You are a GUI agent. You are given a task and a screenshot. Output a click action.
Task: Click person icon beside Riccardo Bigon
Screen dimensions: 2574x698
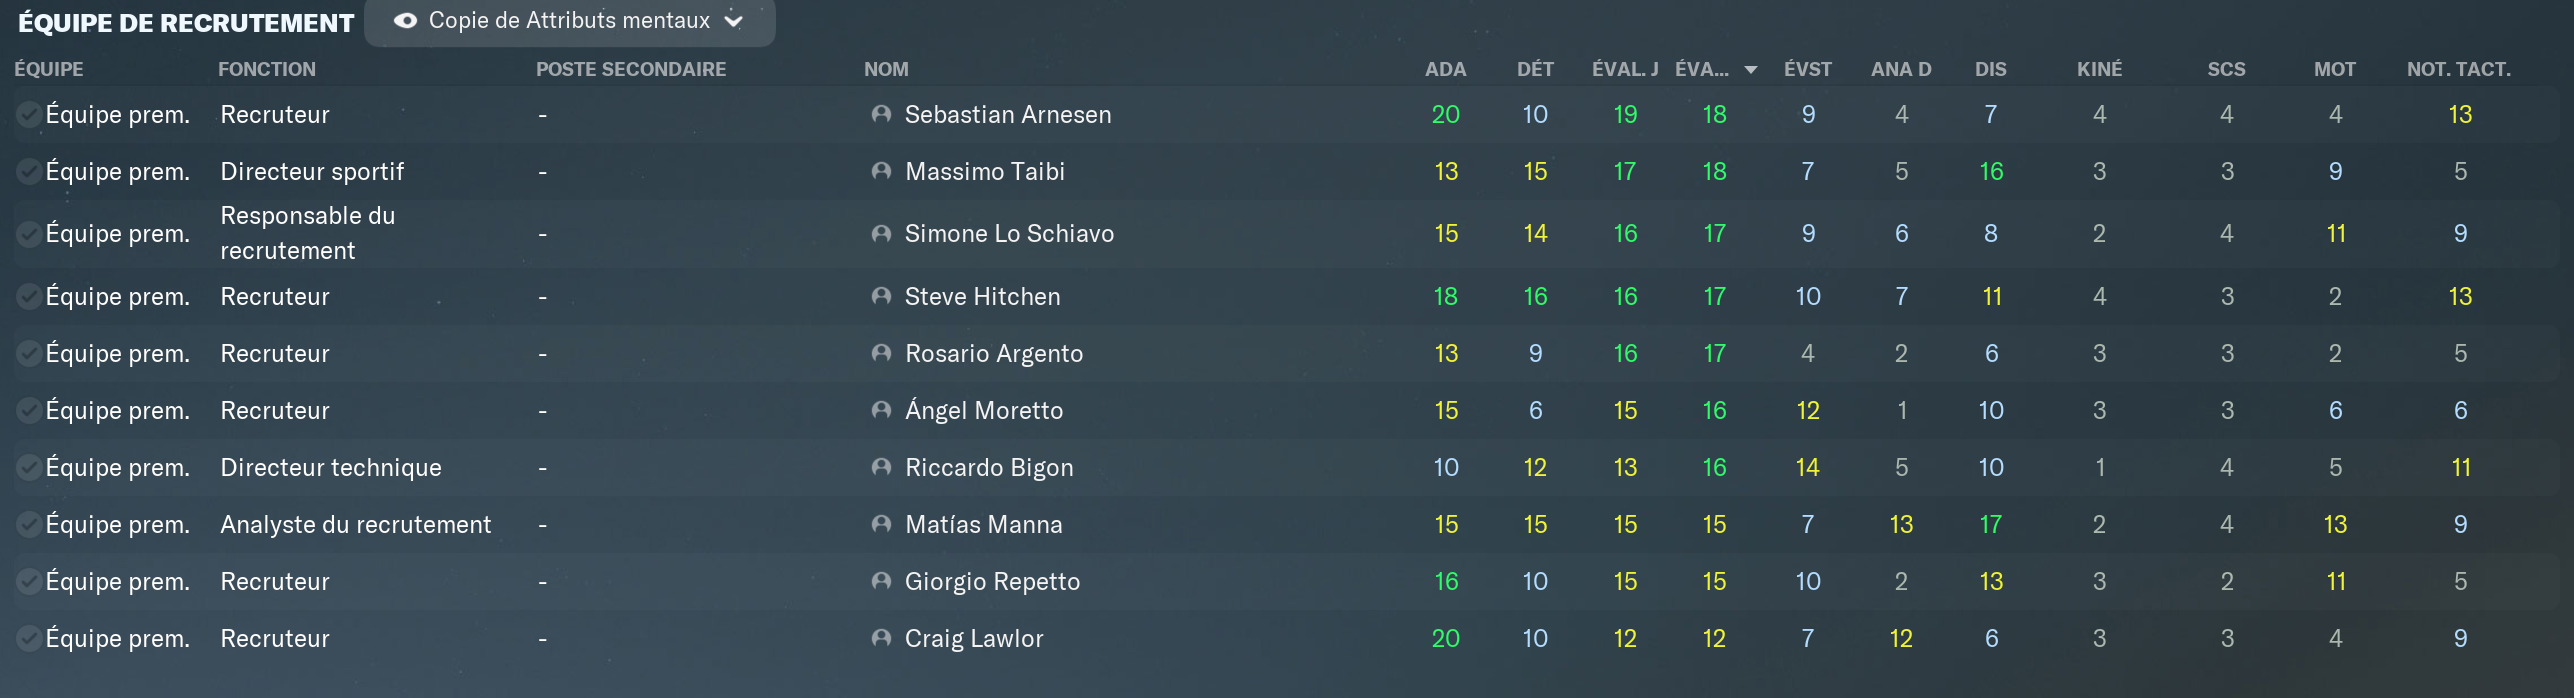click(x=881, y=467)
